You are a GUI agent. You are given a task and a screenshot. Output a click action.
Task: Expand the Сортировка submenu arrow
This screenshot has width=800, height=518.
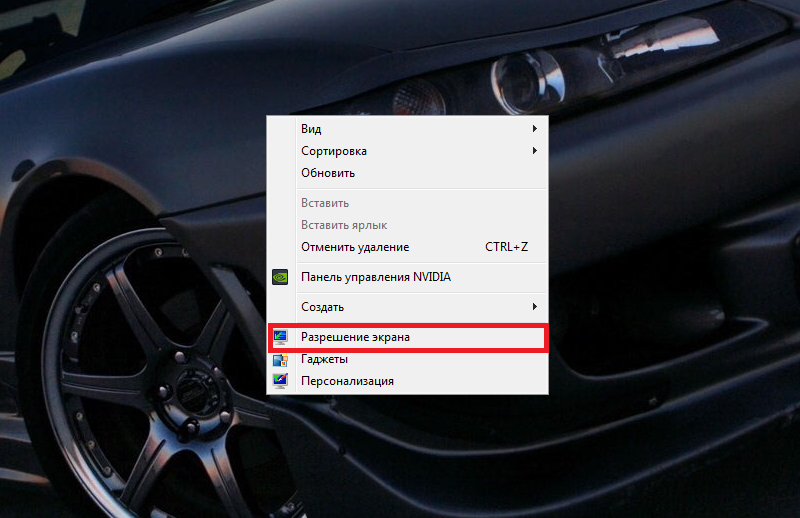point(535,151)
